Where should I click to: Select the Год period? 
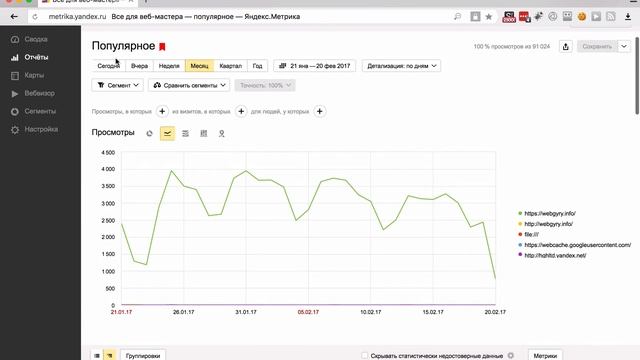258,66
